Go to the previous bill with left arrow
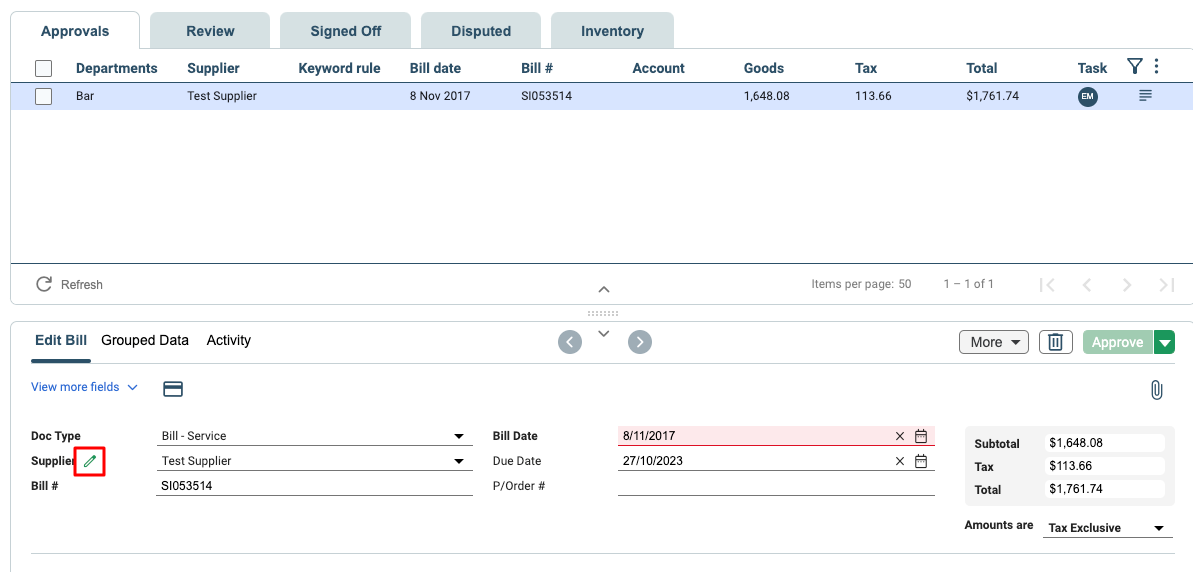This screenshot has width=1193, height=572. coord(569,342)
